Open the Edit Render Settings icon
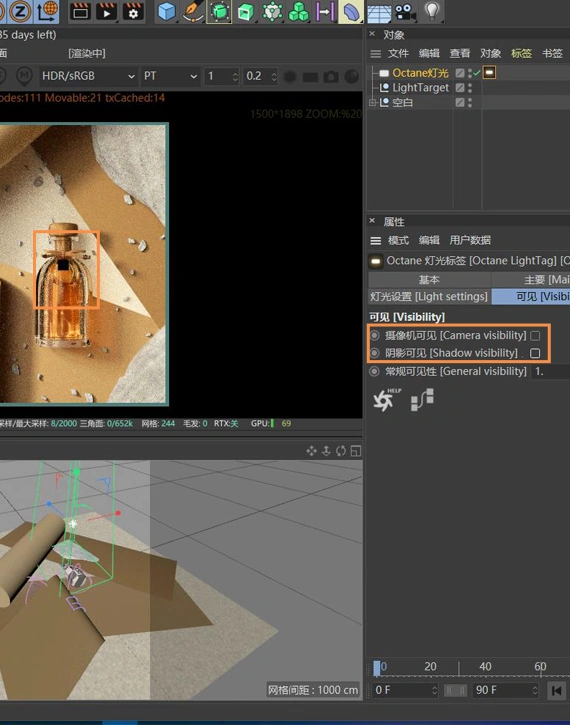 [x=133, y=11]
